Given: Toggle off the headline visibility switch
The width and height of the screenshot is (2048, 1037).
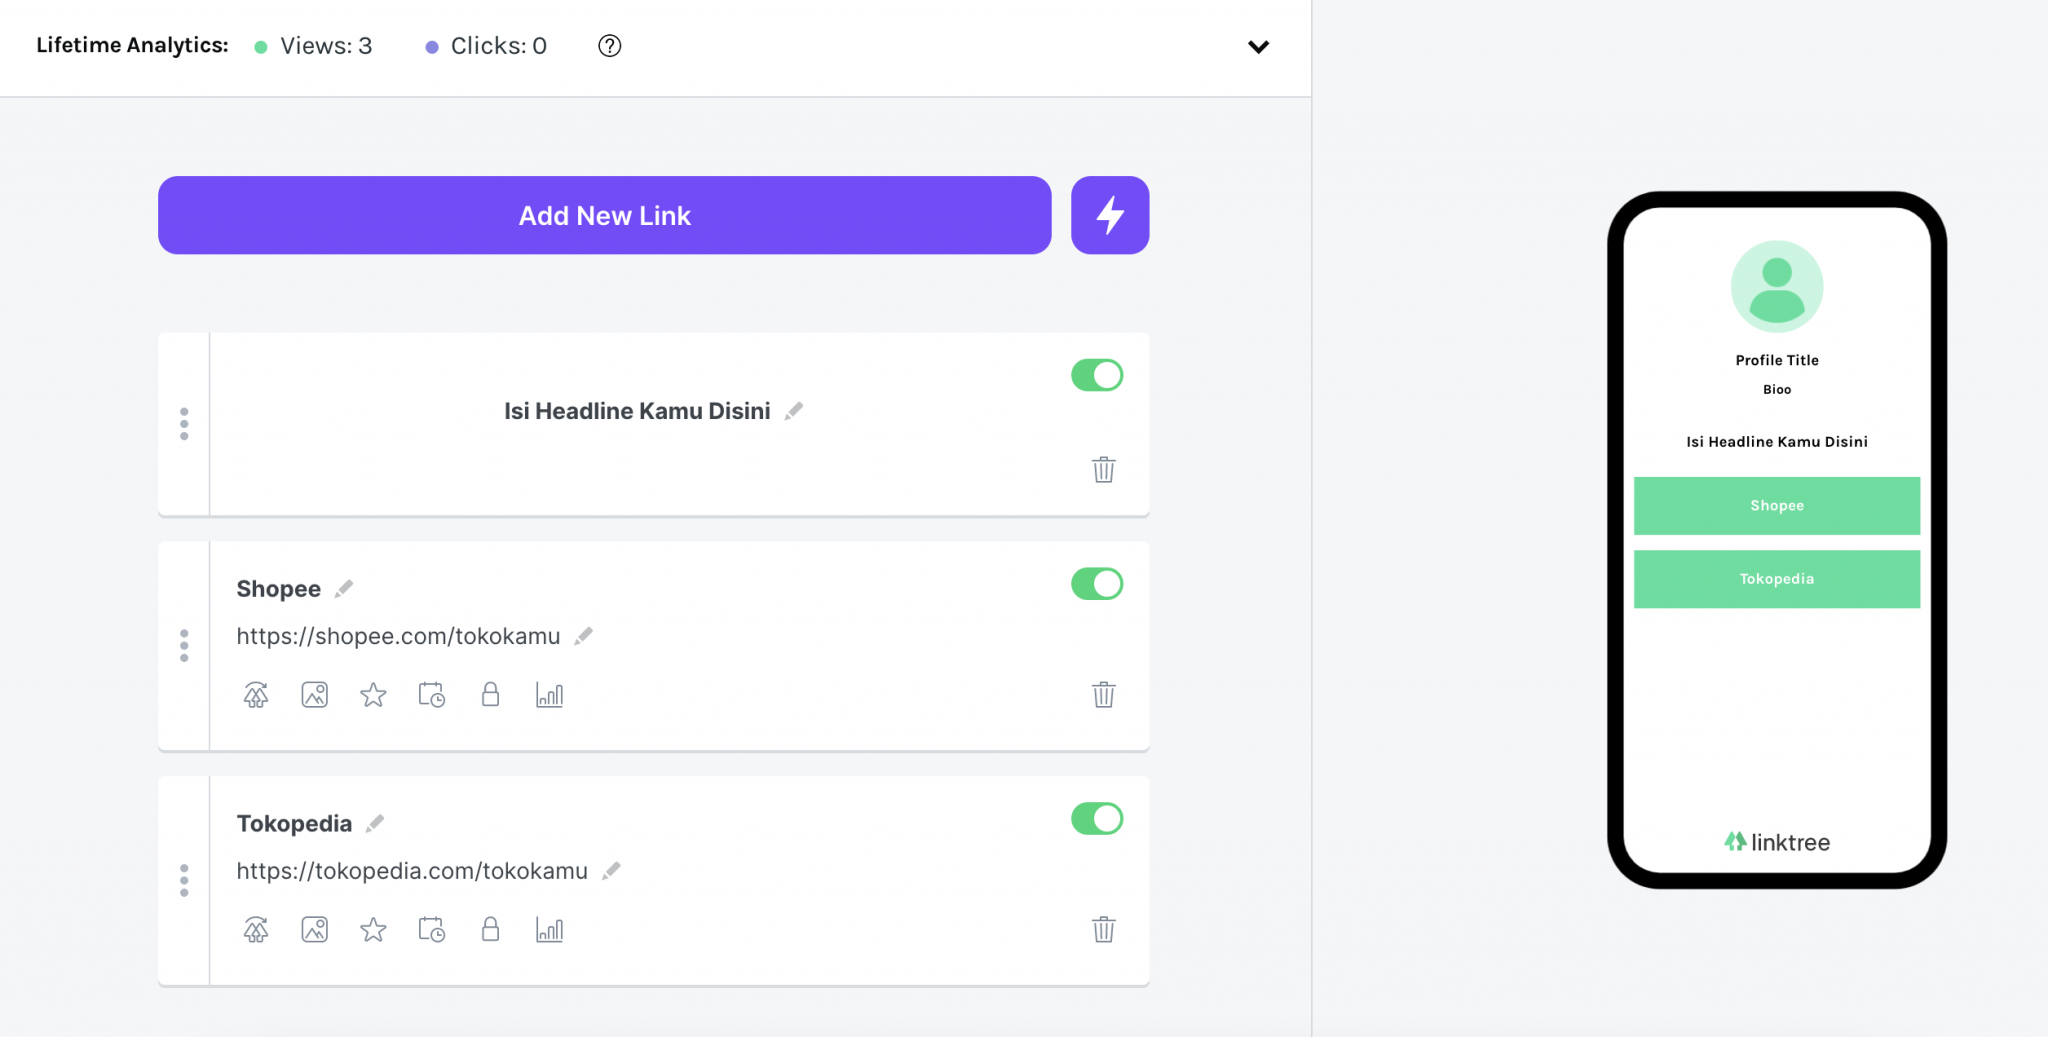Looking at the screenshot, I should [x=1097, y=375].
